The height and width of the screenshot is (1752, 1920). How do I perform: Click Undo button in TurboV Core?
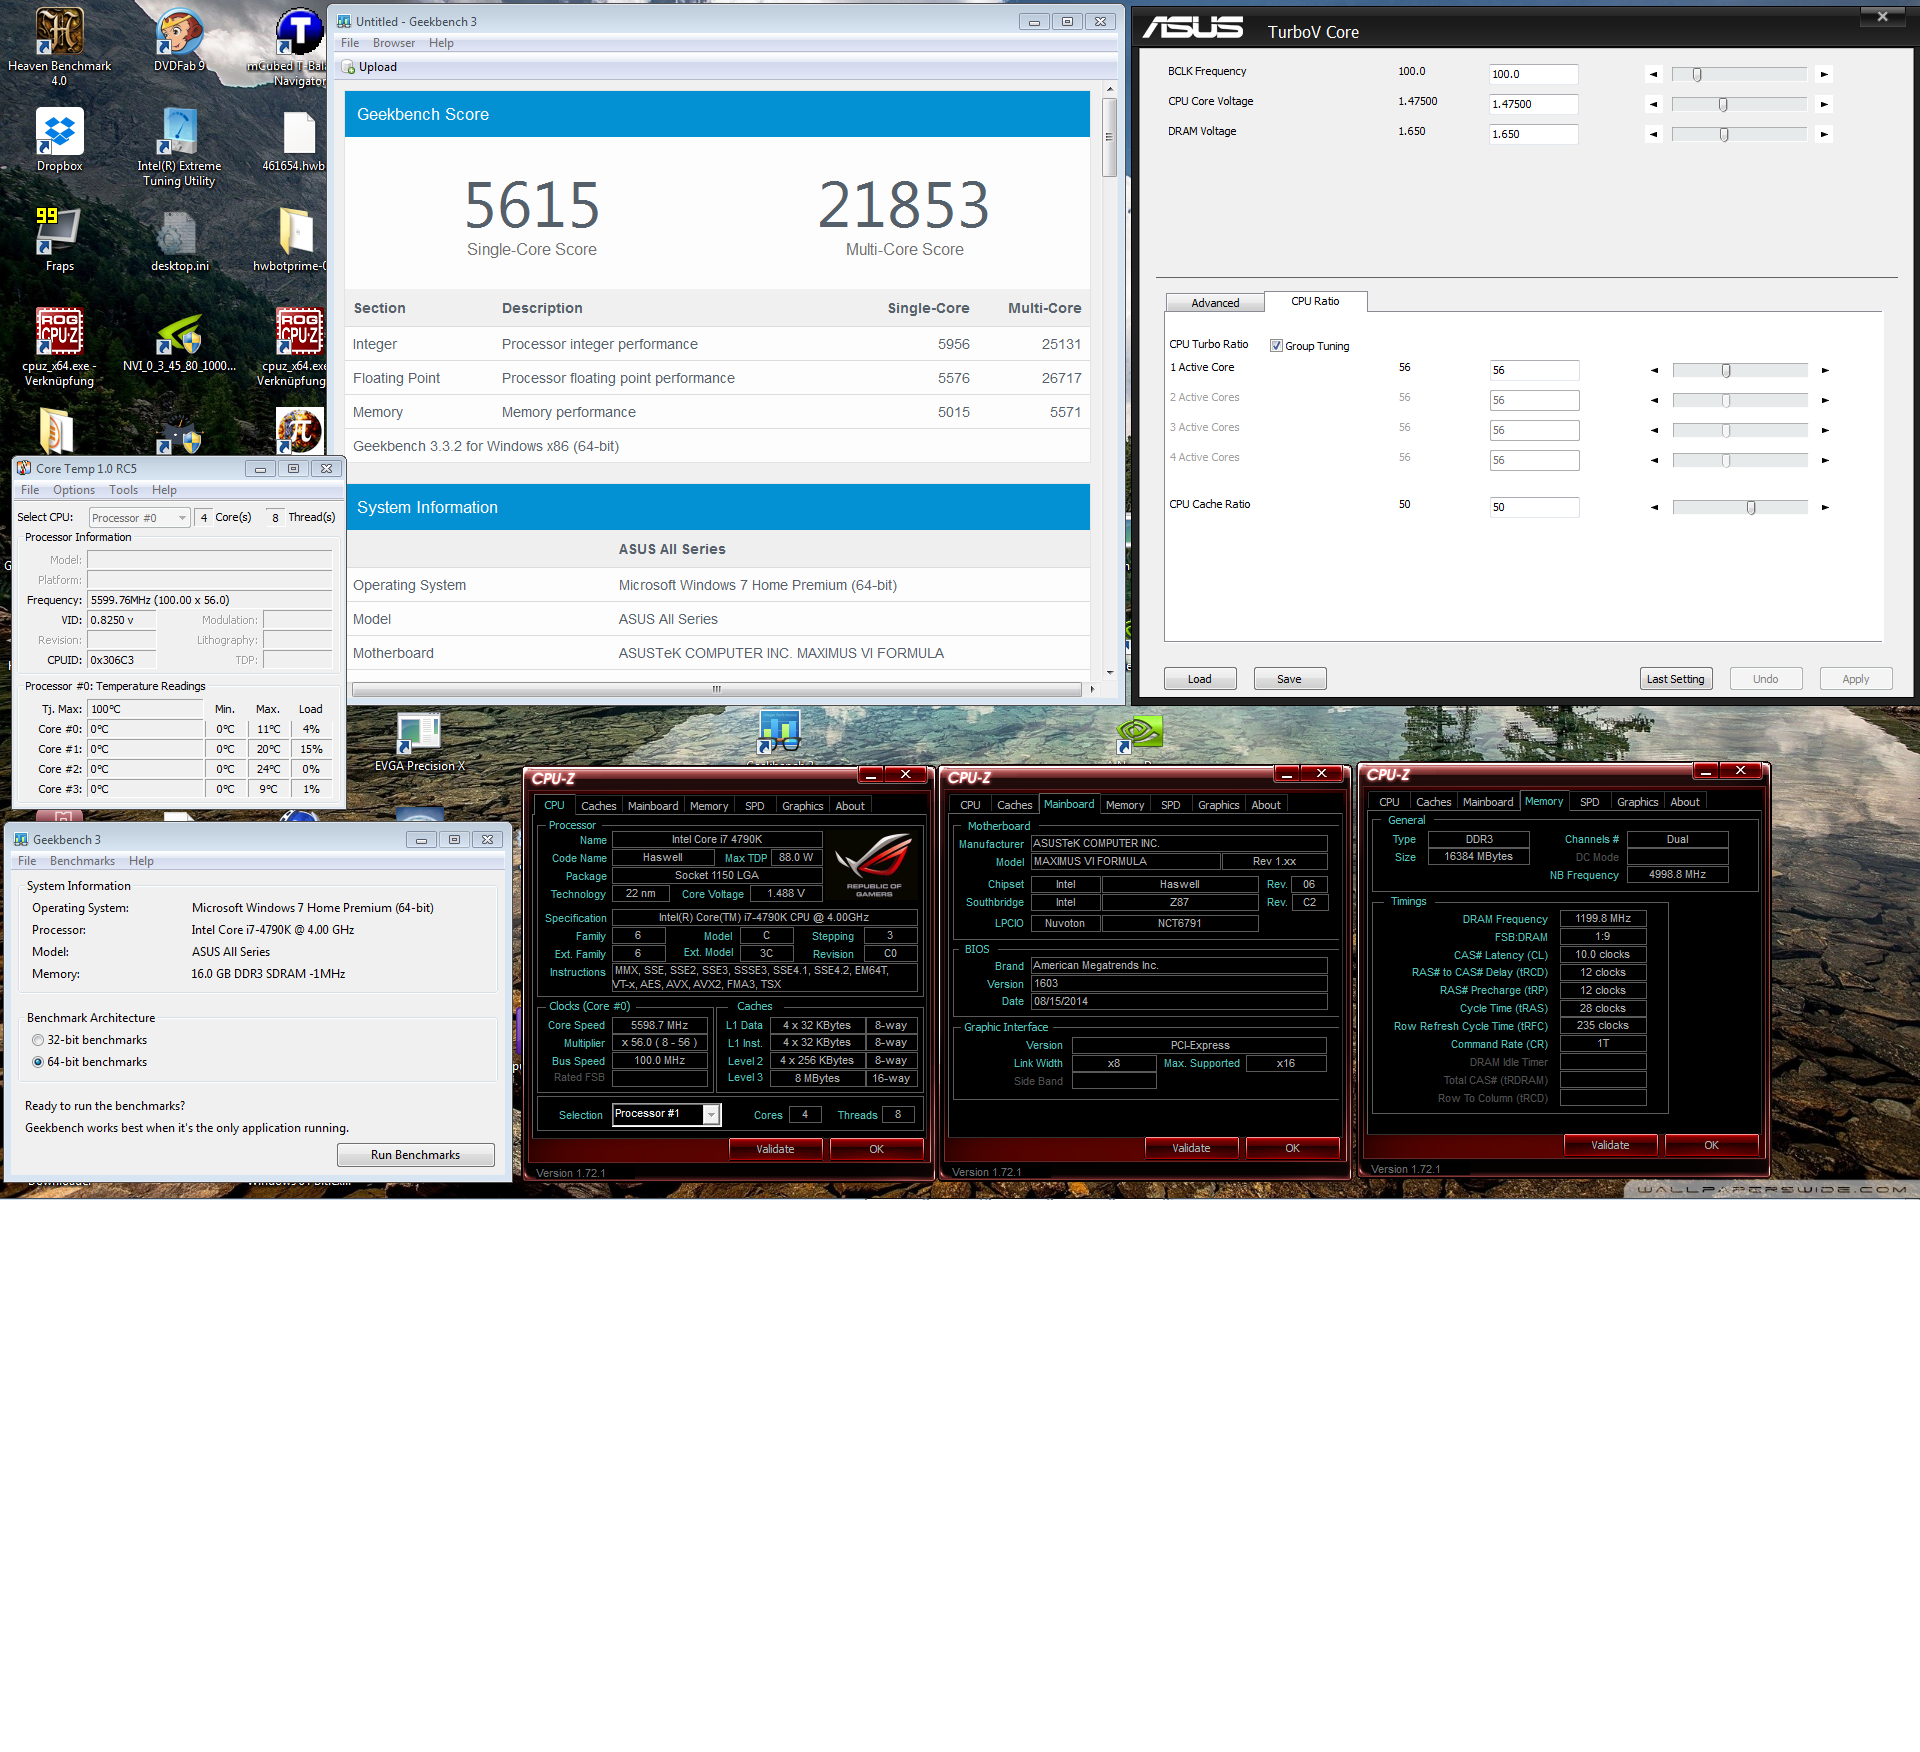coord(1766,679)
